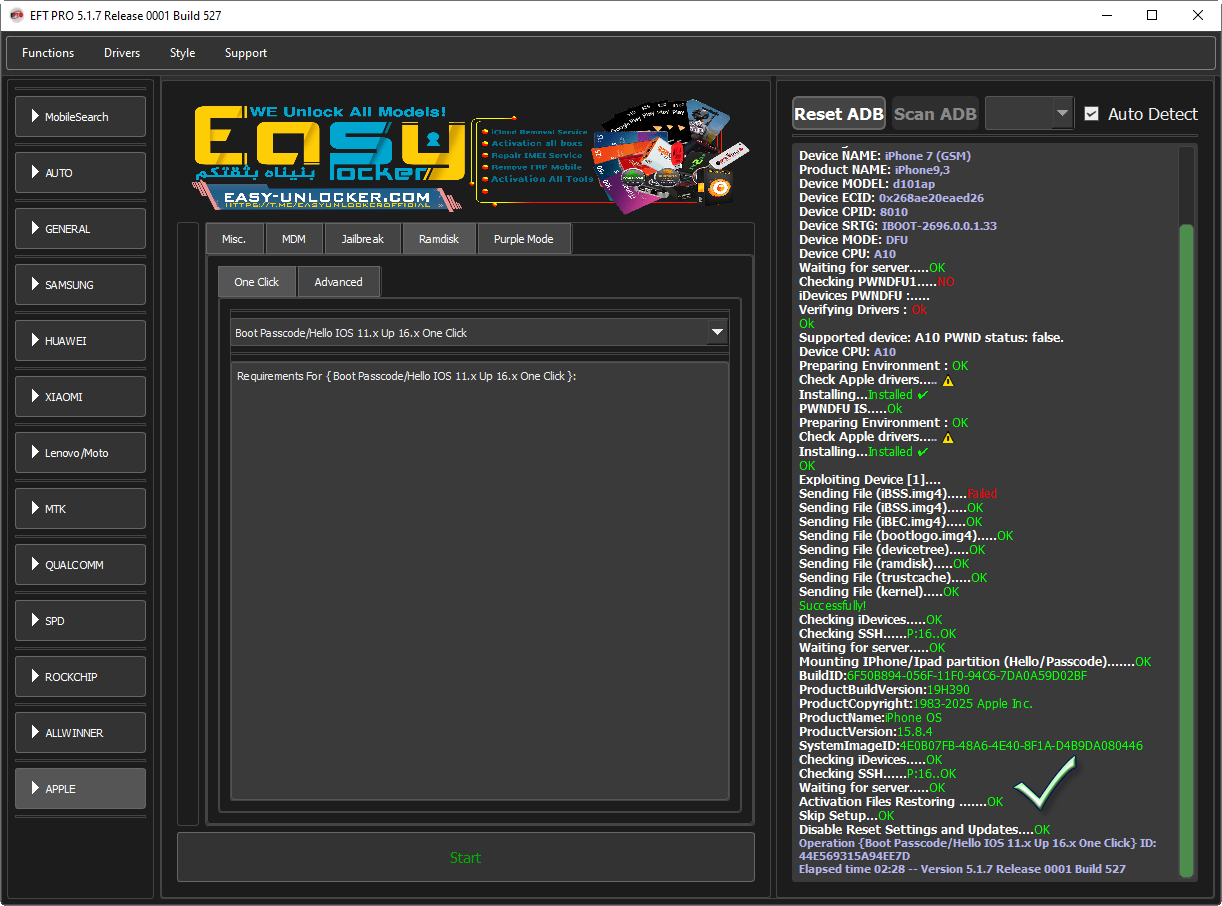Expand the SAMSUNG section
The image size is (1222, 906).
pos(81,285)
